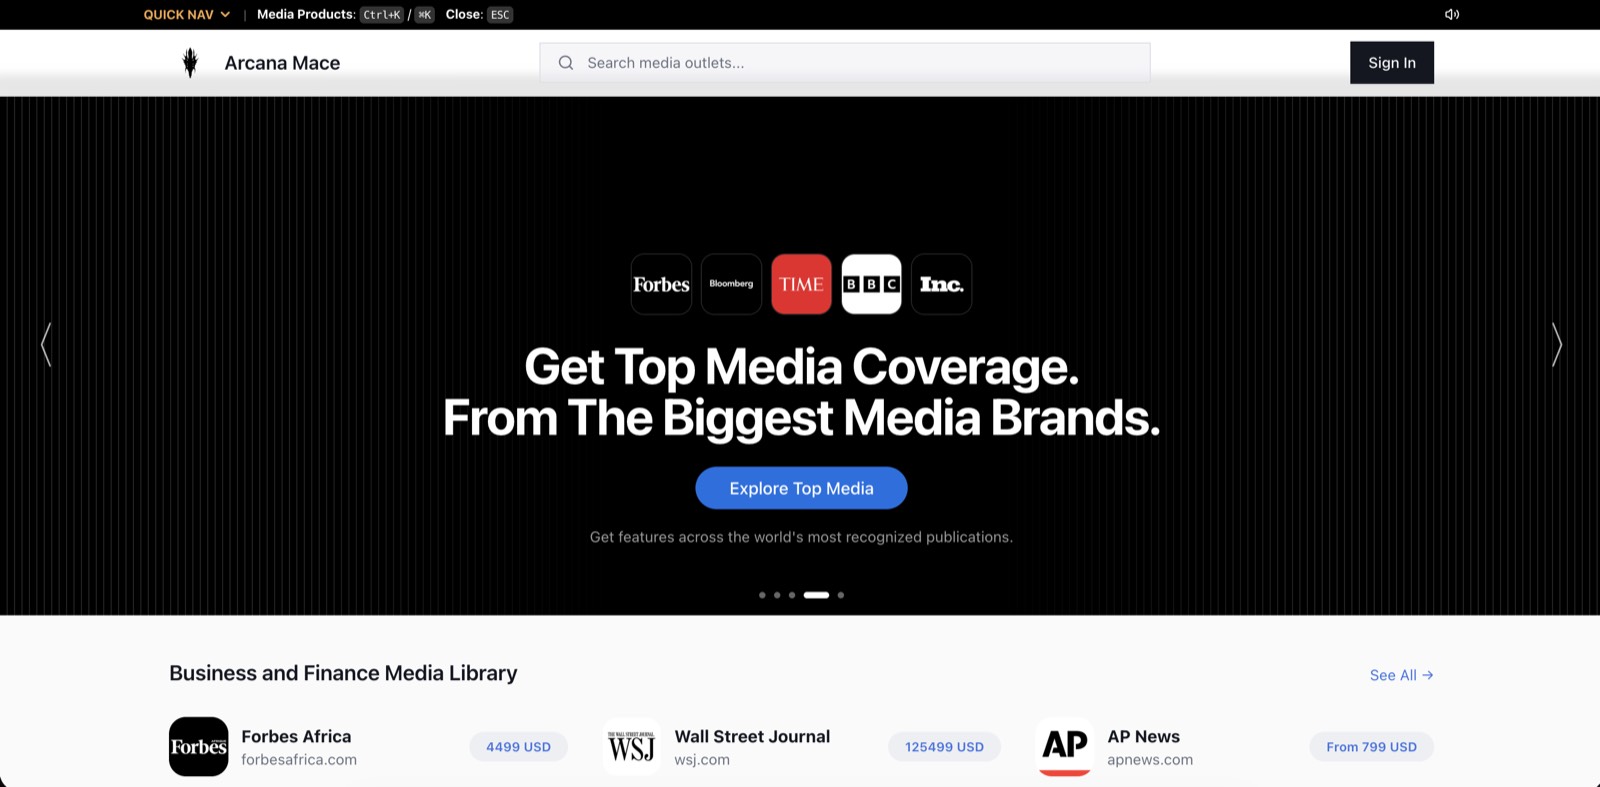Open the See All link
The width and height of the screenshot is (1600, 787).
click(x=1401, y=675)
